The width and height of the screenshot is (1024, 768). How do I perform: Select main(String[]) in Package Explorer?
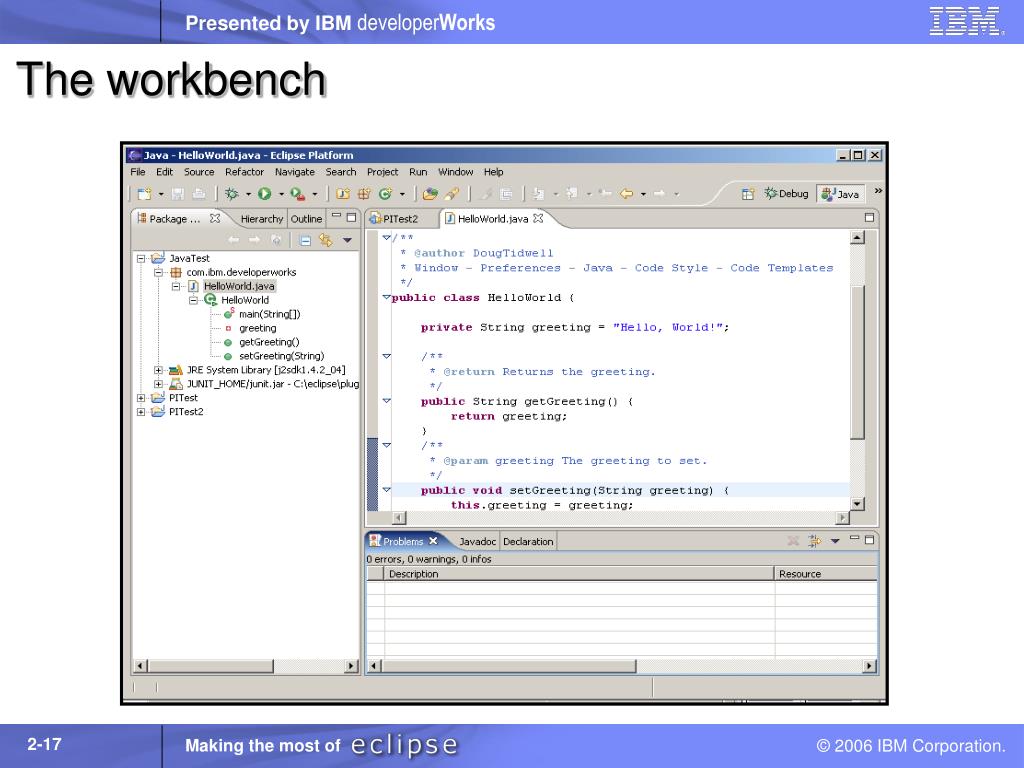click(x=269, y=314)
